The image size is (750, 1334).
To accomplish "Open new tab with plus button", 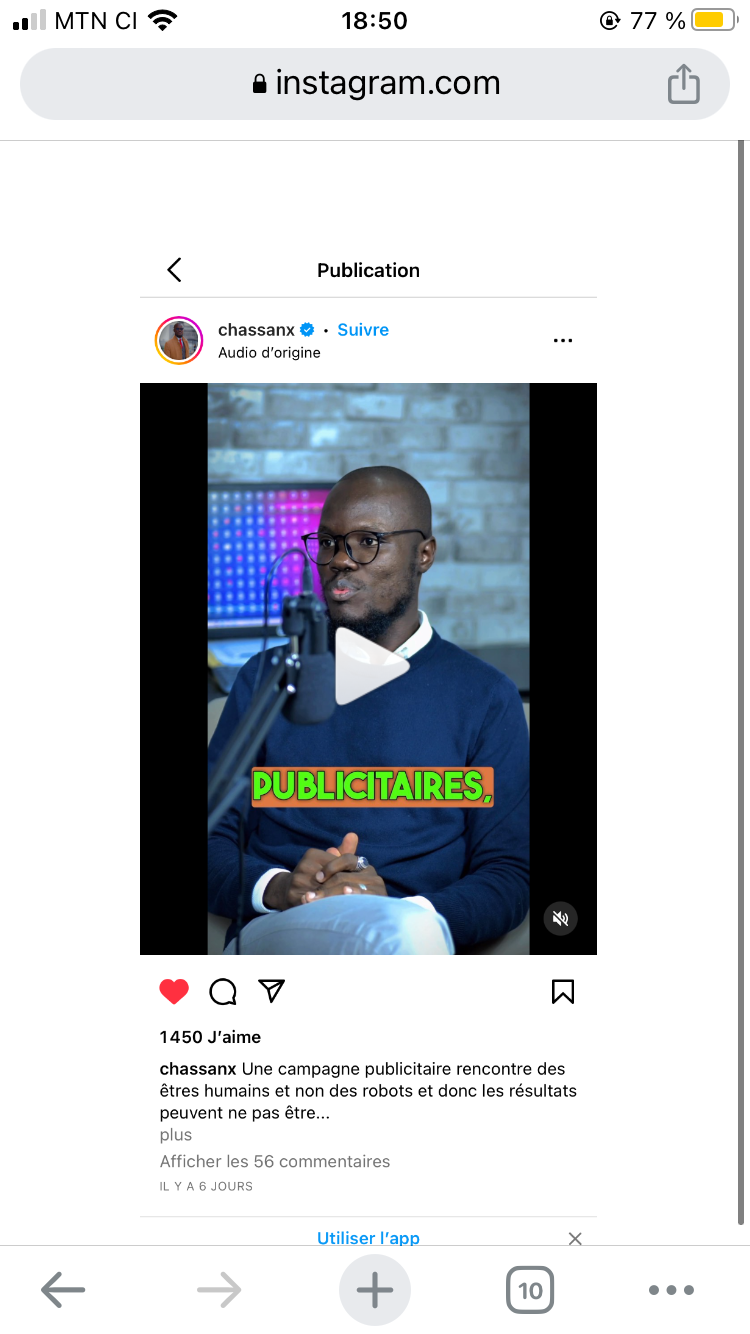I will click(375, 1290).
